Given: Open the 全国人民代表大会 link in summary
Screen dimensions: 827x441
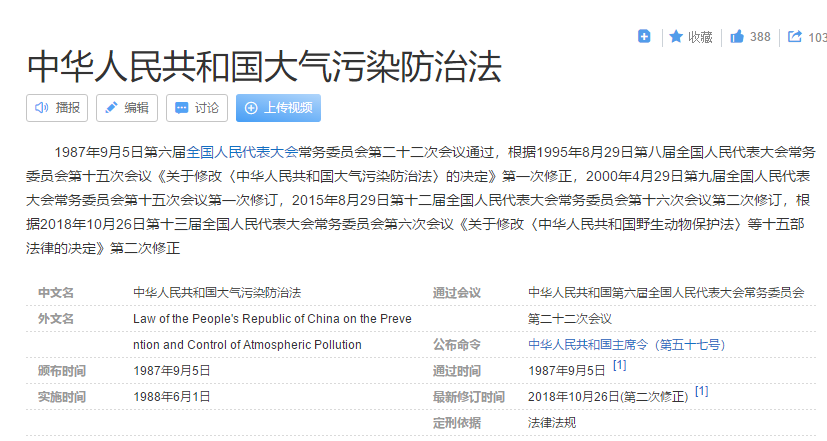Looking at the screenshot, I should [242, 152].
